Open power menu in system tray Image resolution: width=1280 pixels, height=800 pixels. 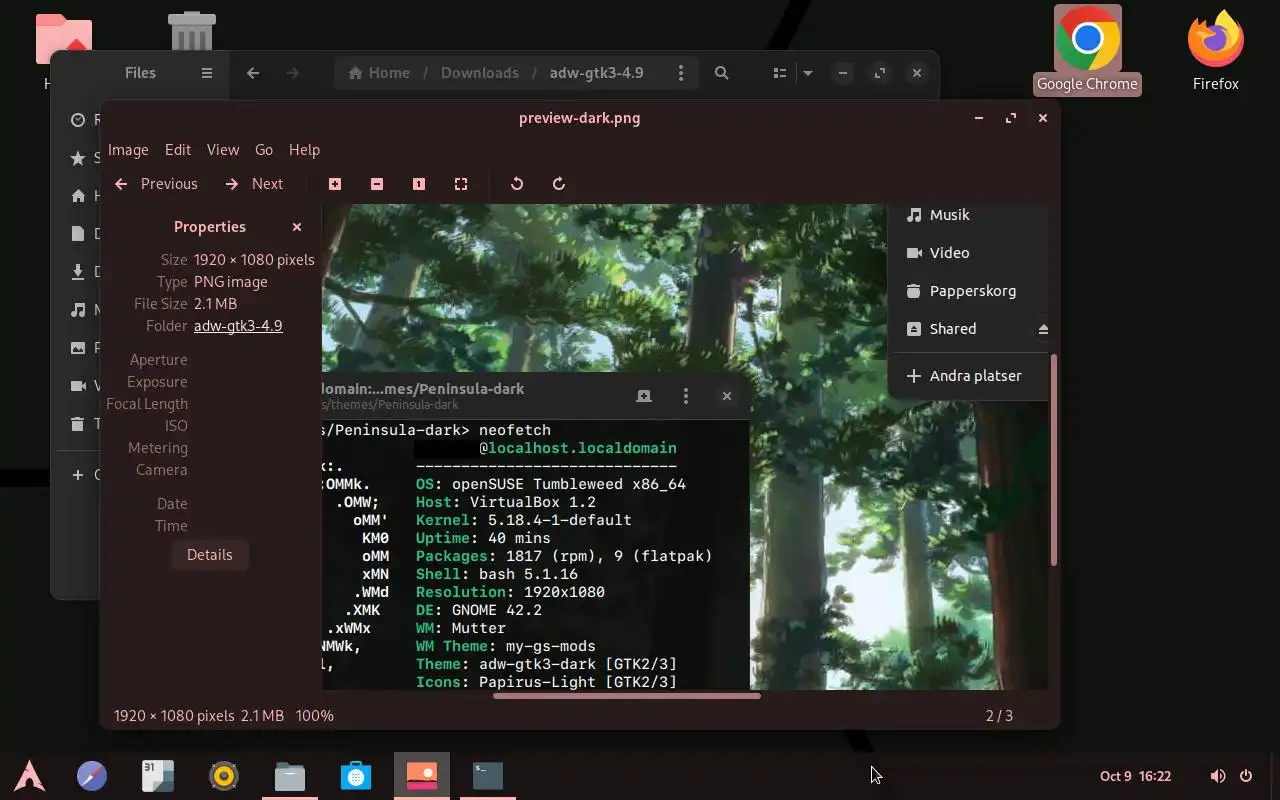point(1246,776)
